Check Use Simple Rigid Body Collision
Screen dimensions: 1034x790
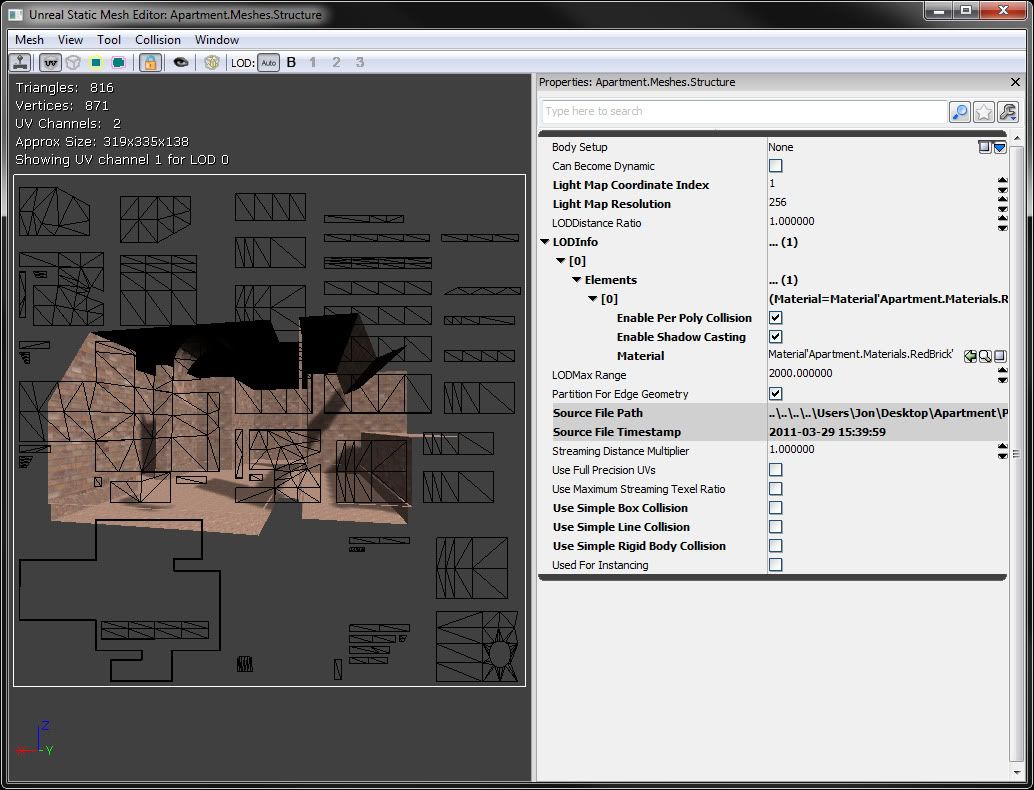click(776, 546)
